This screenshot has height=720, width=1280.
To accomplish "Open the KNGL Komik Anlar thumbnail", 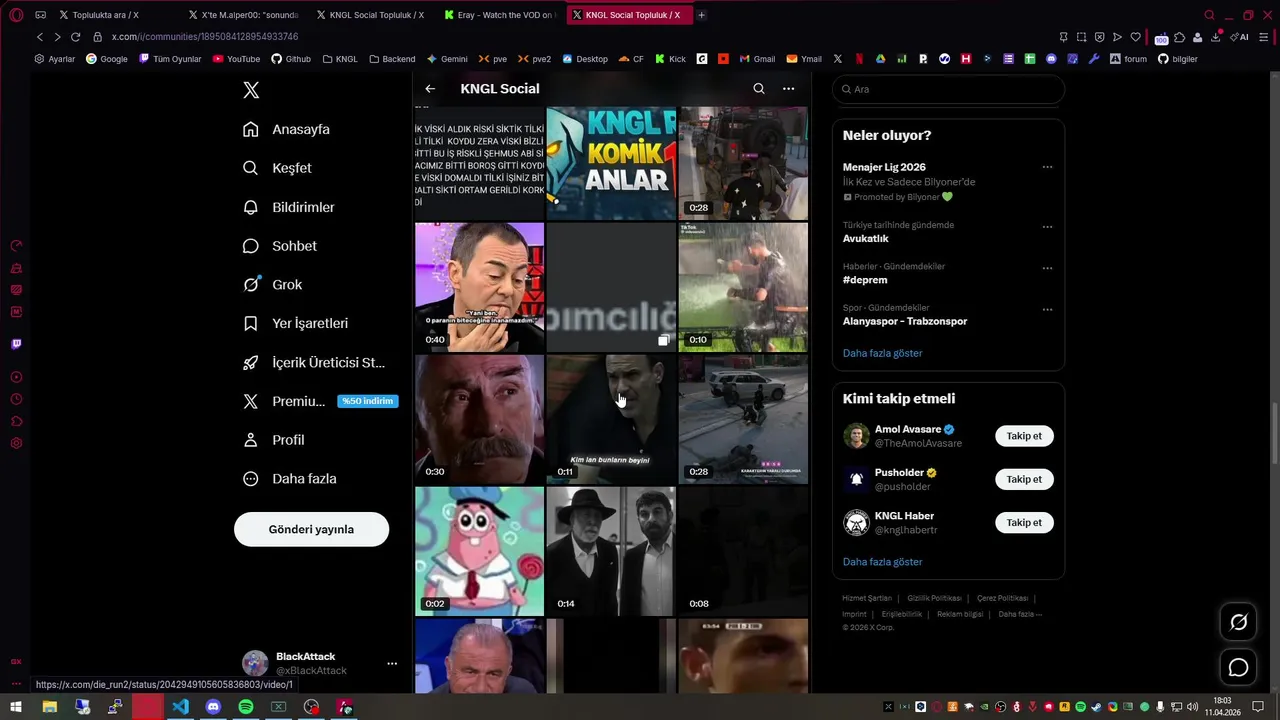I will tap(611, 163).
